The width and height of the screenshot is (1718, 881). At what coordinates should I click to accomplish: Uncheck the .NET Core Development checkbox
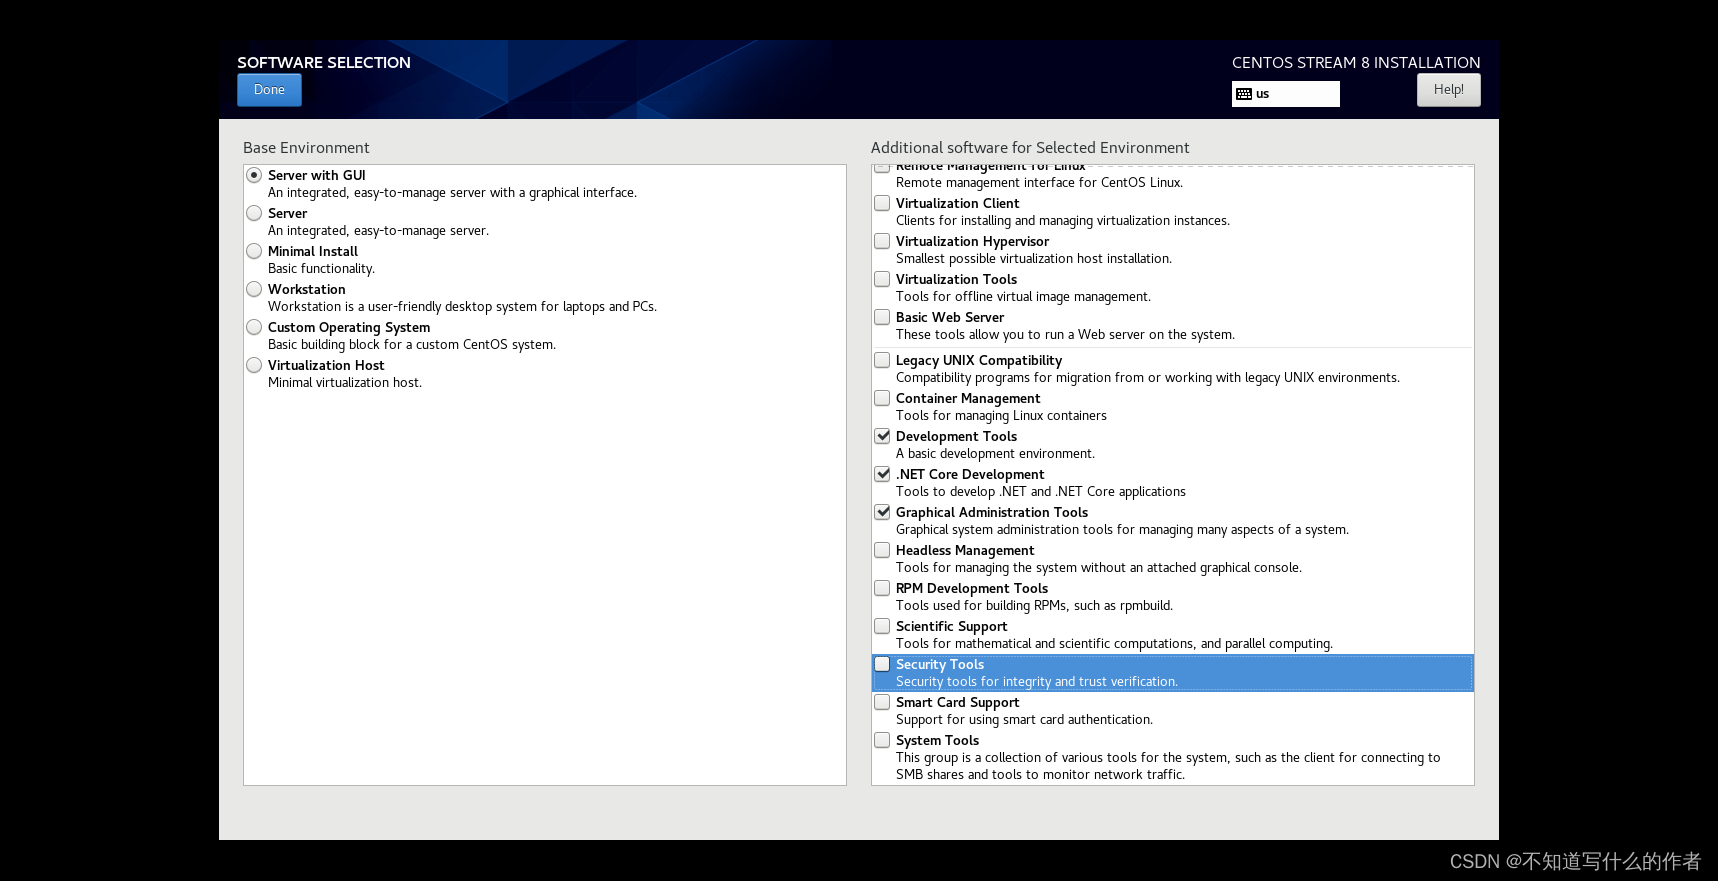coord(882,474)
